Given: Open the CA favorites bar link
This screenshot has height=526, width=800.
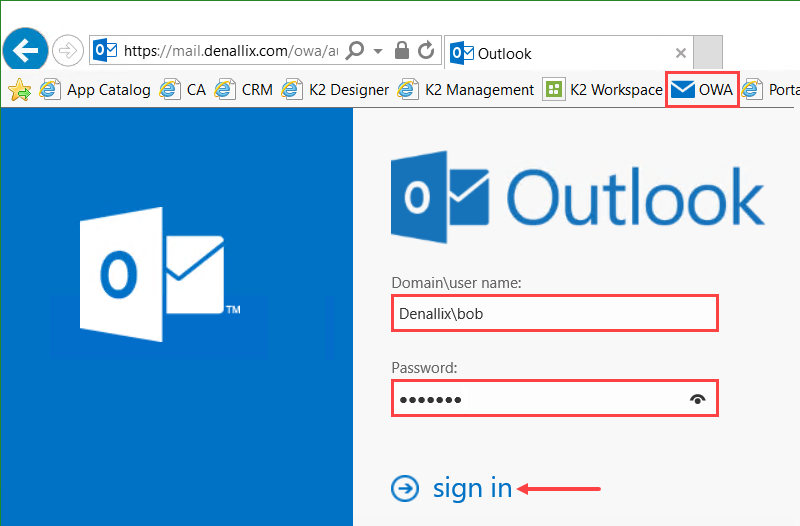Looking at the screenshot, I should point(182,90).
